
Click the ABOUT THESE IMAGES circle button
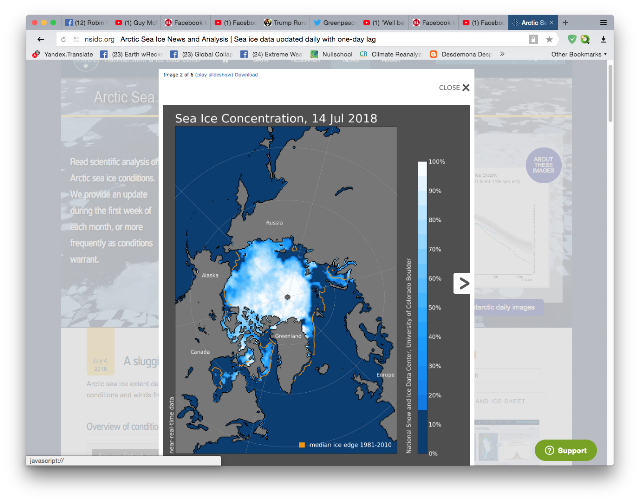click(543, 165)
